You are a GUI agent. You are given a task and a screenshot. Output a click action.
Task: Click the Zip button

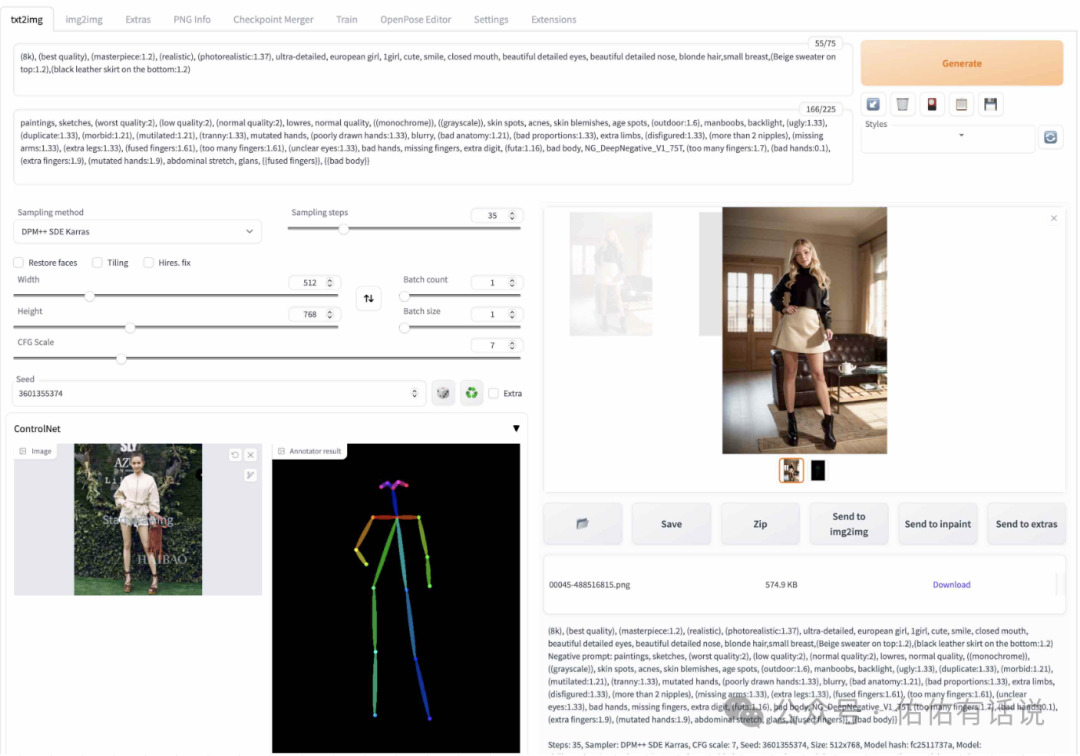[760, 524]
